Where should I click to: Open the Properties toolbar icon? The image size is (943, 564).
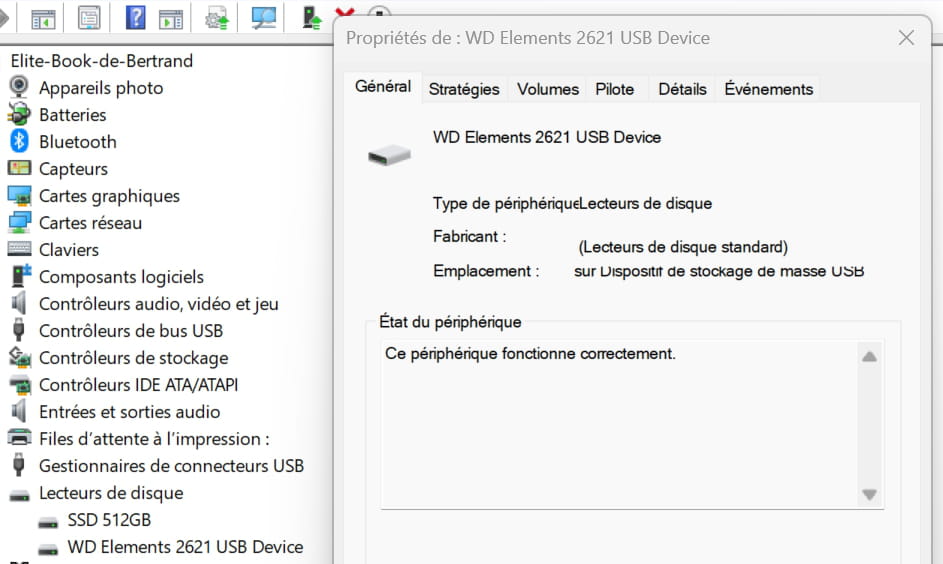(x=89, y=18)
